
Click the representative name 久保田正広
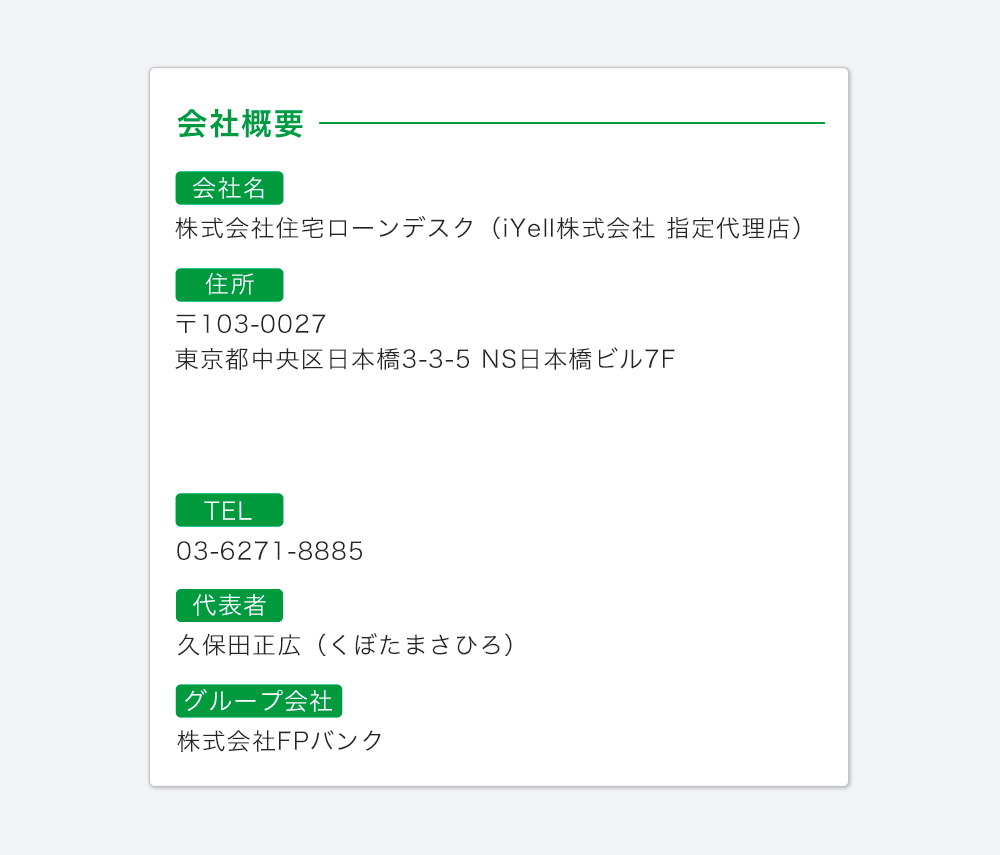(239, 645)
